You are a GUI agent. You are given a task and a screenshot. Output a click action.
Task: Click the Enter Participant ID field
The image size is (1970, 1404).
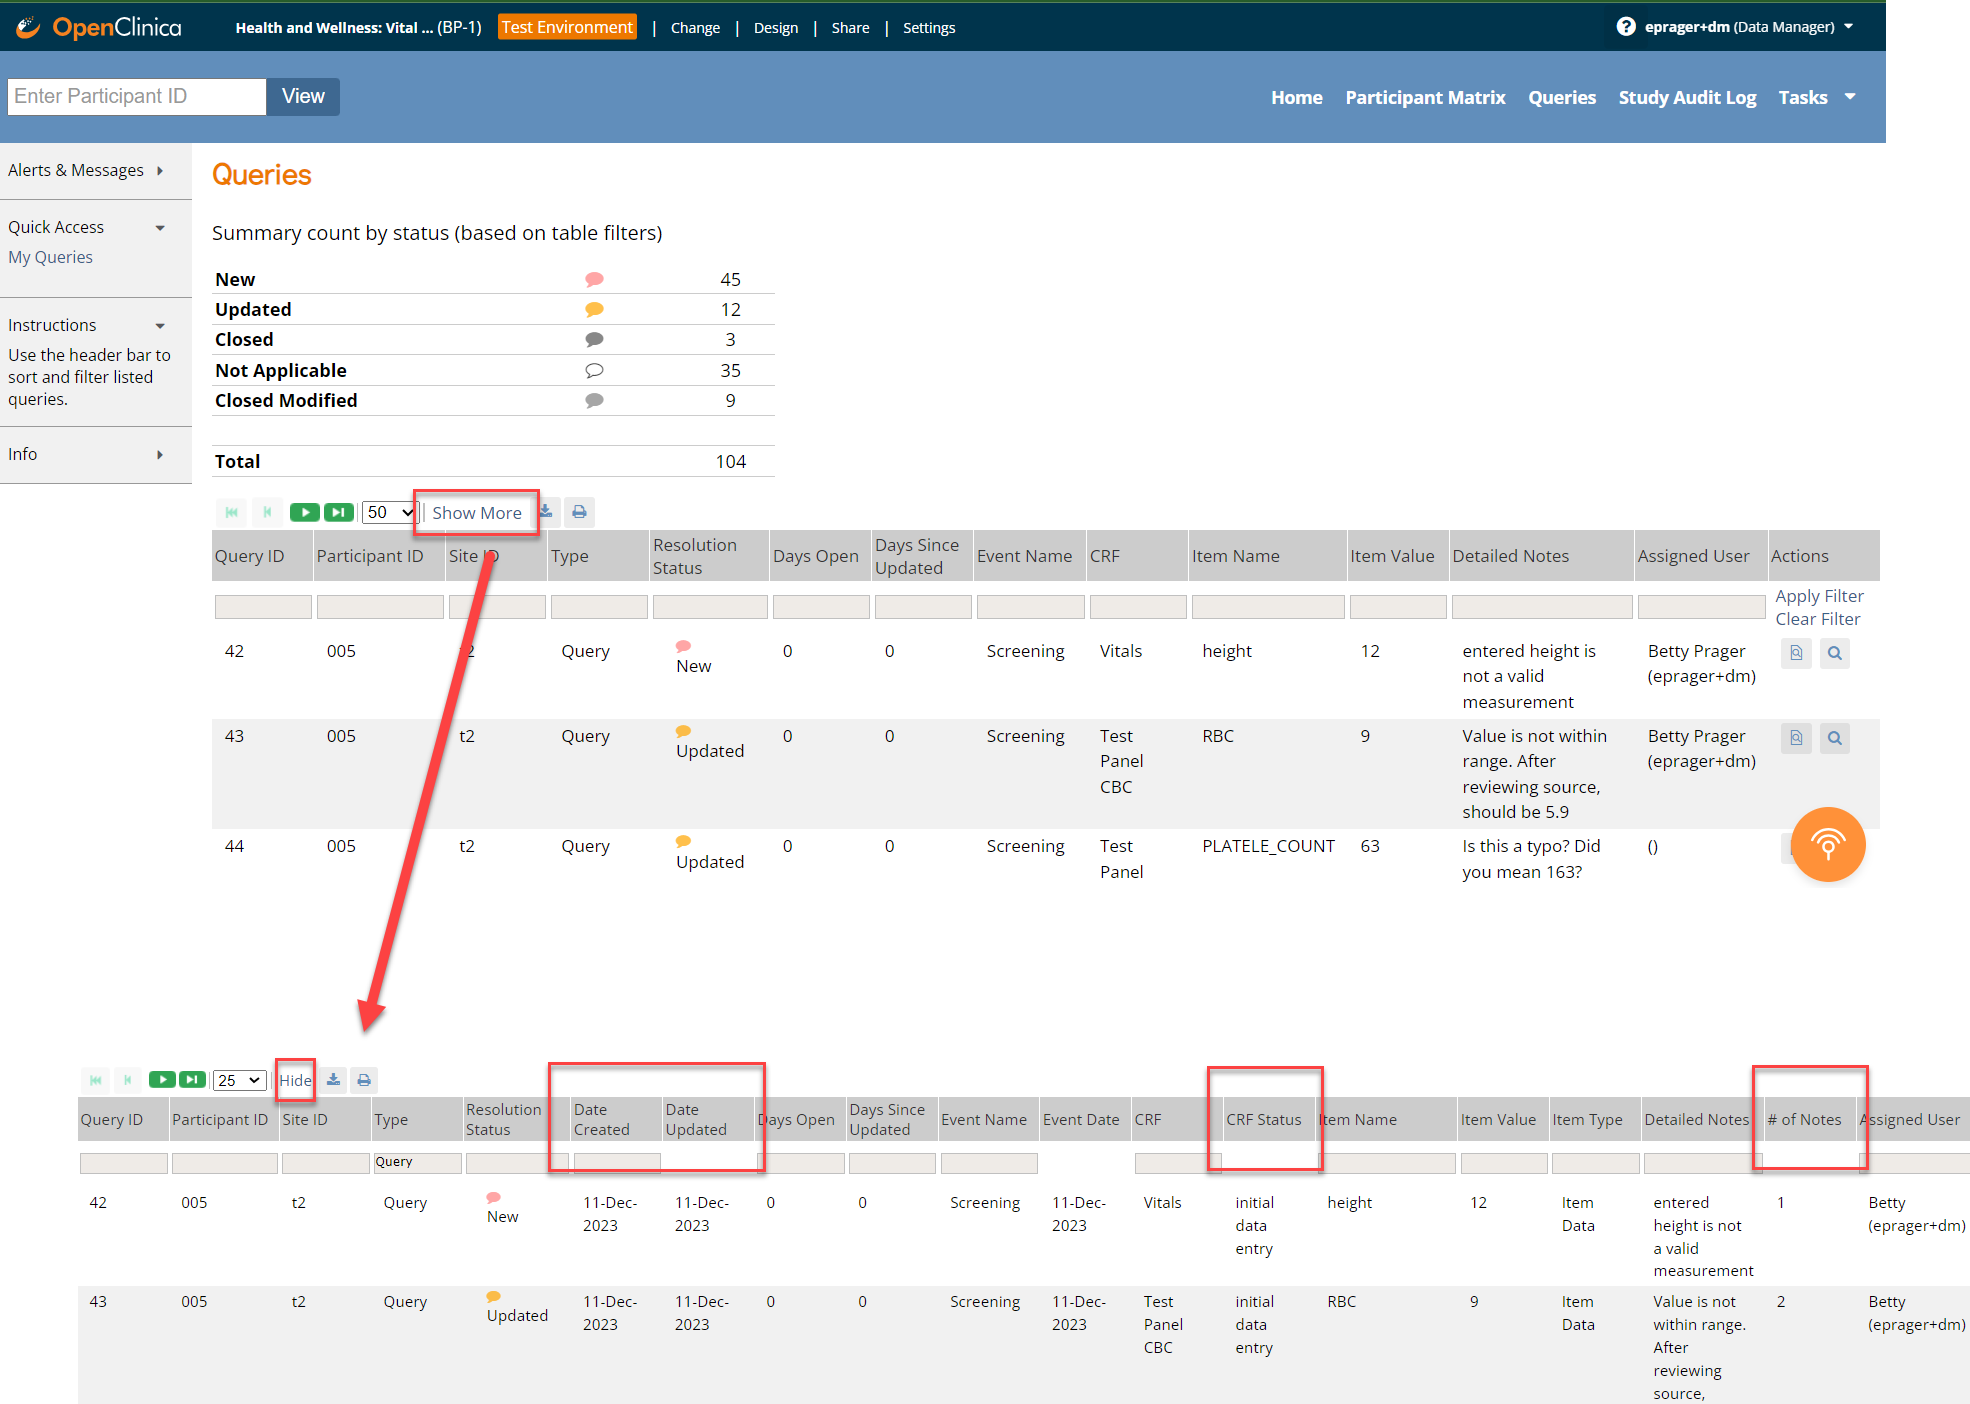137,96
